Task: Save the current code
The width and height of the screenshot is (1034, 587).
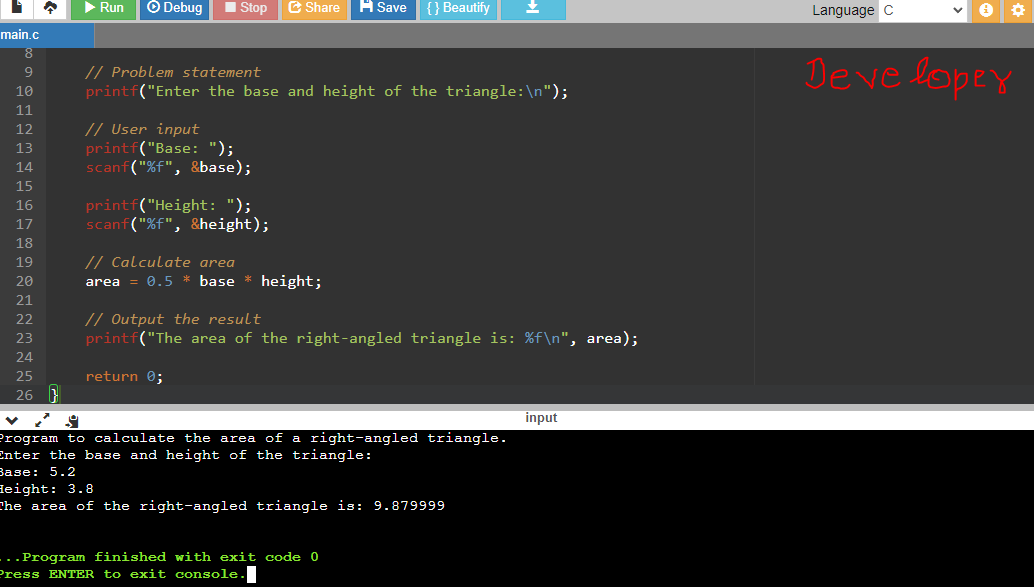Action: (x=382, y=10)
